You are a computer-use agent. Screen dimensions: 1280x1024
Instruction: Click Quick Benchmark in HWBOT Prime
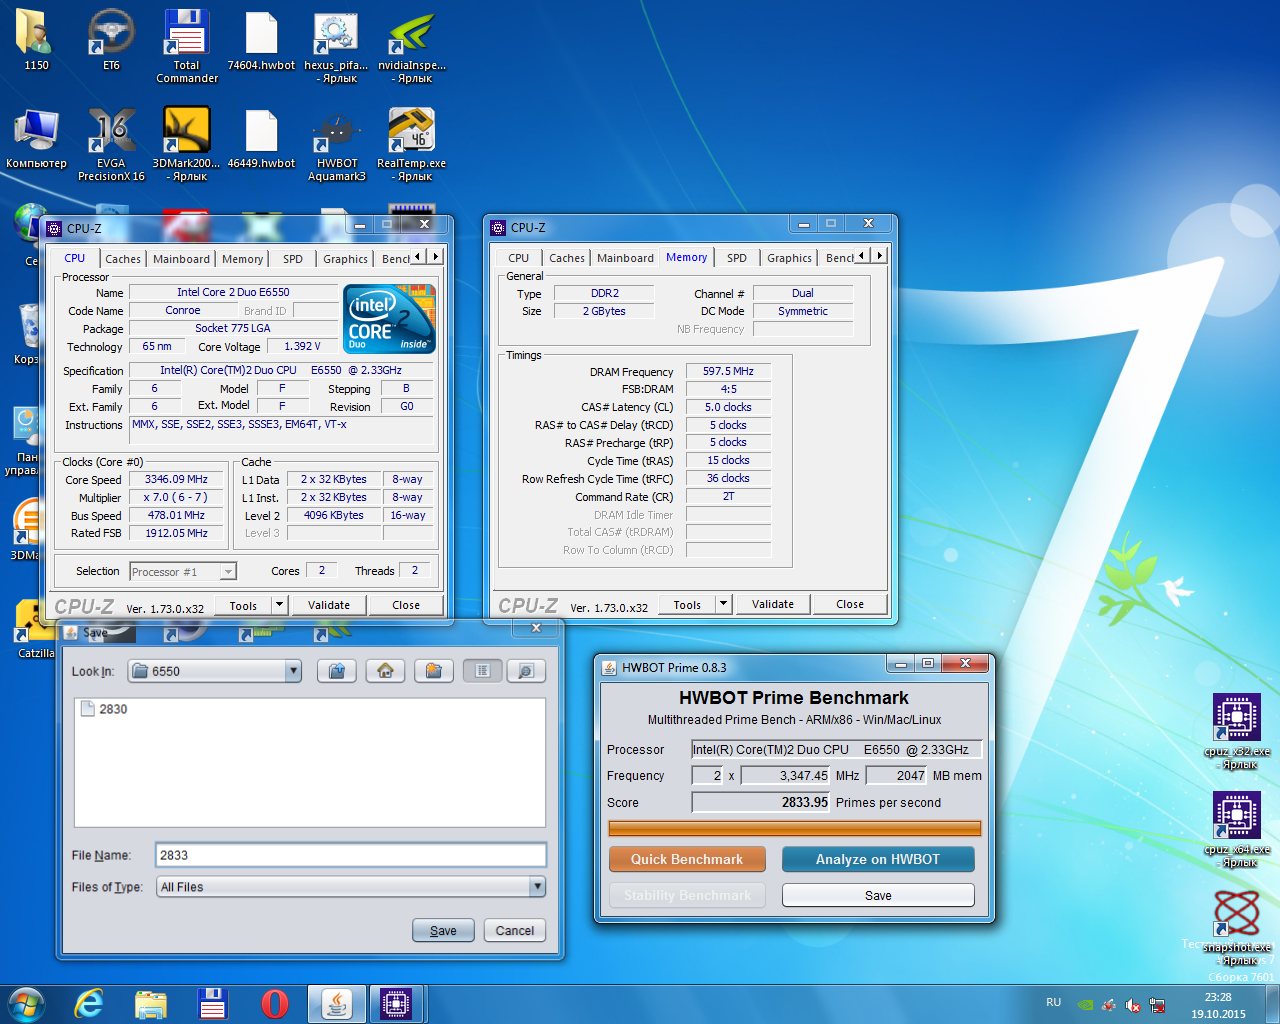(x=687, y=859)
